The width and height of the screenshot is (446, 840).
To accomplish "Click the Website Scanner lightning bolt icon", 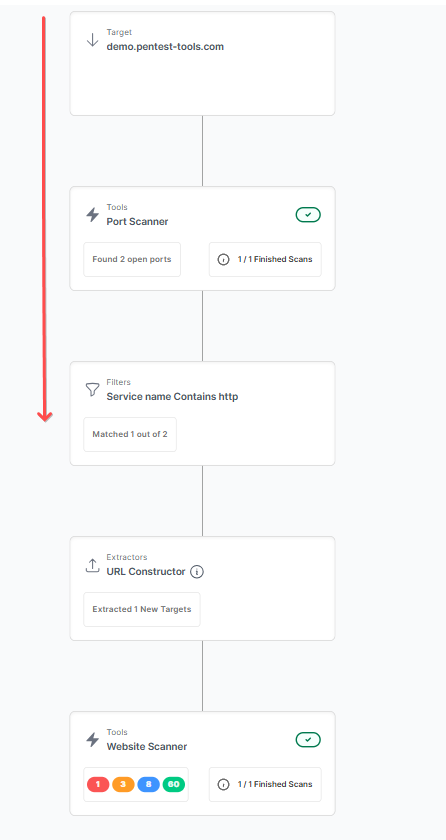I will [x=93, y=740].
